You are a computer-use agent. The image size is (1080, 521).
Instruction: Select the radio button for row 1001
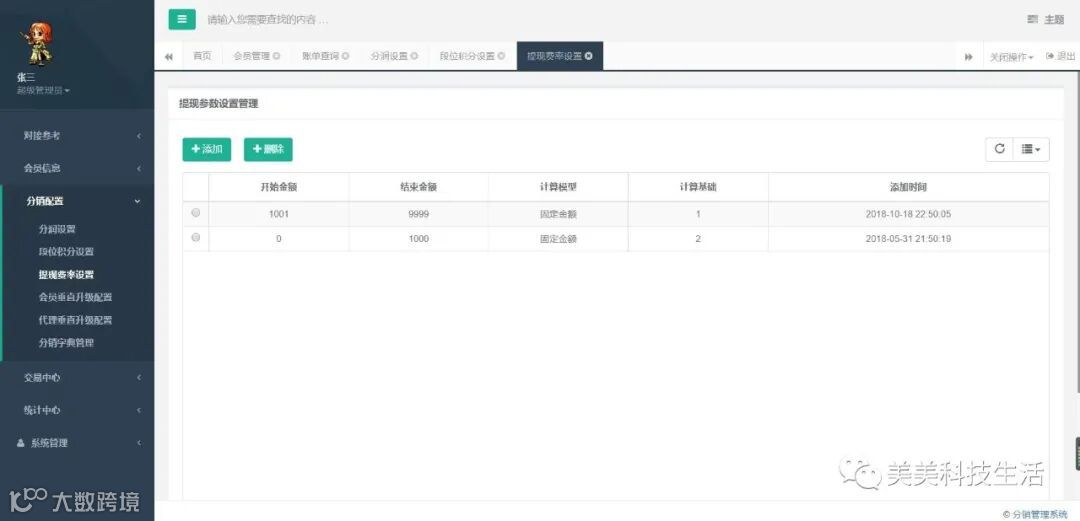click(x=196, y=213)
